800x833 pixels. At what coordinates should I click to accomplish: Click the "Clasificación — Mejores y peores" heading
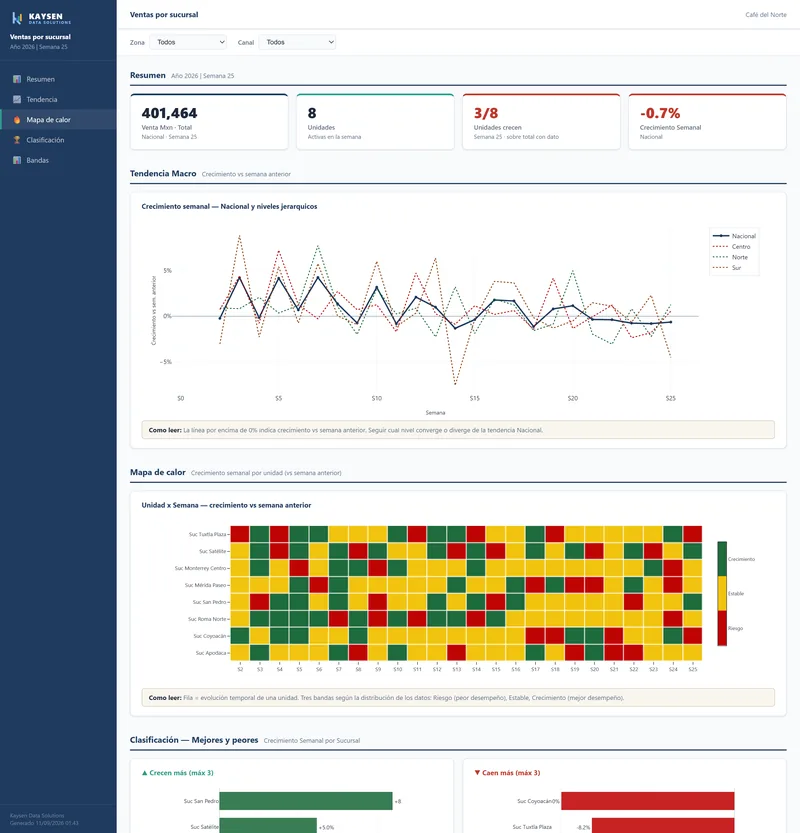pyautogui.click(x=194, y=740)
